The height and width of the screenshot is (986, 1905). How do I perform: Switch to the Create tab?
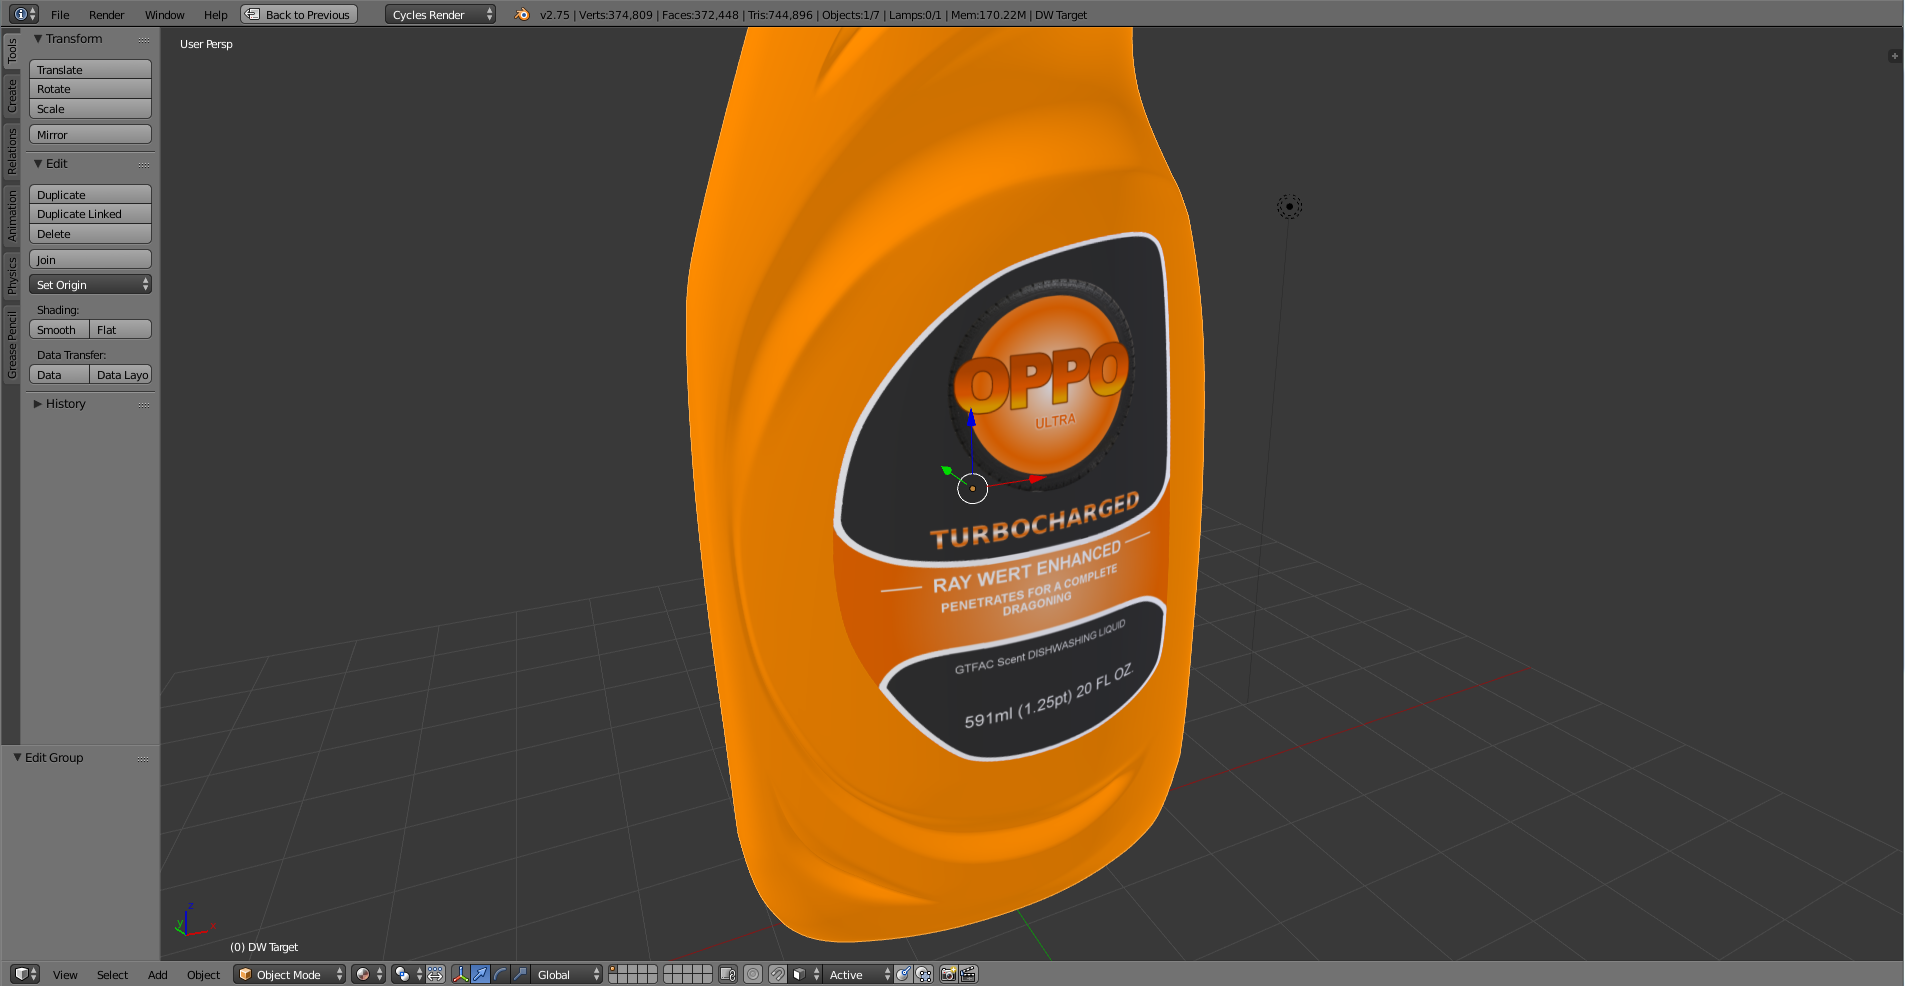(12, 96)
